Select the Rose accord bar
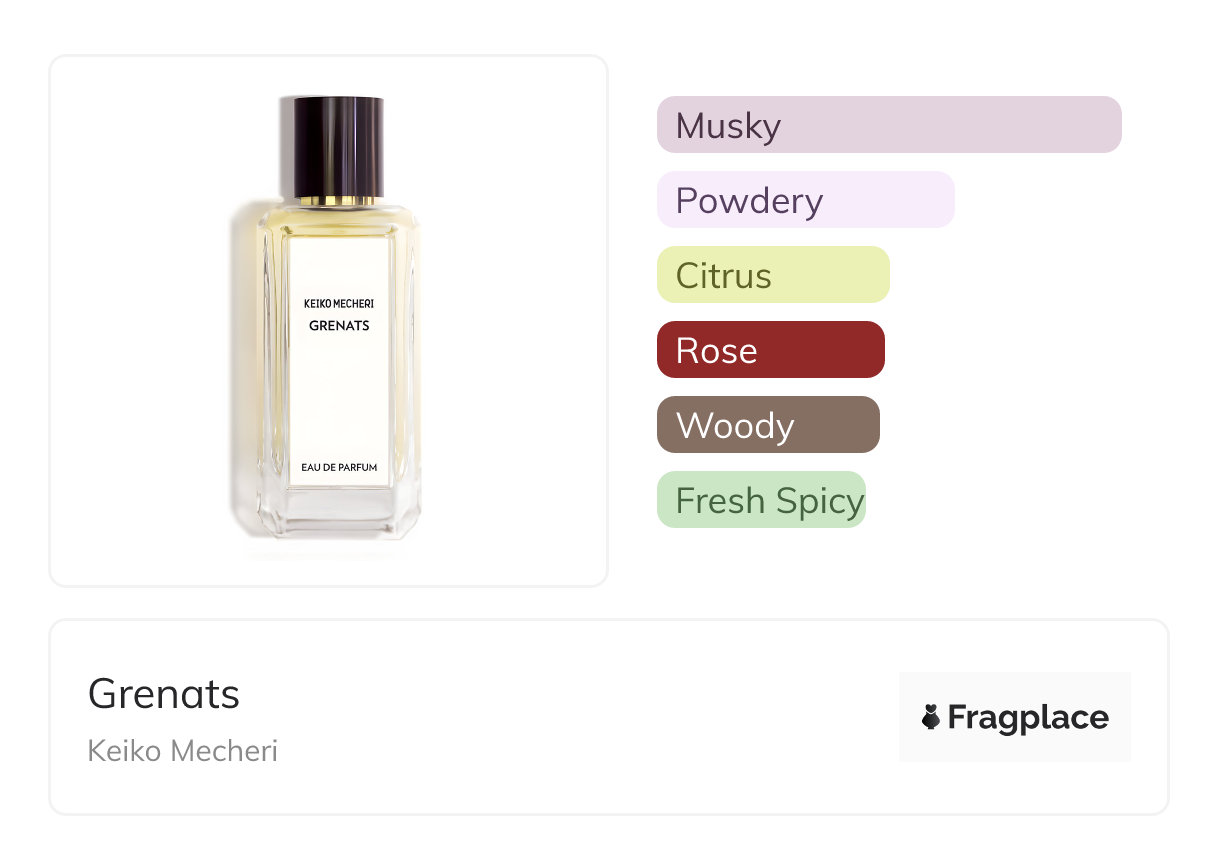1218x864 pixels. [771, 350]
